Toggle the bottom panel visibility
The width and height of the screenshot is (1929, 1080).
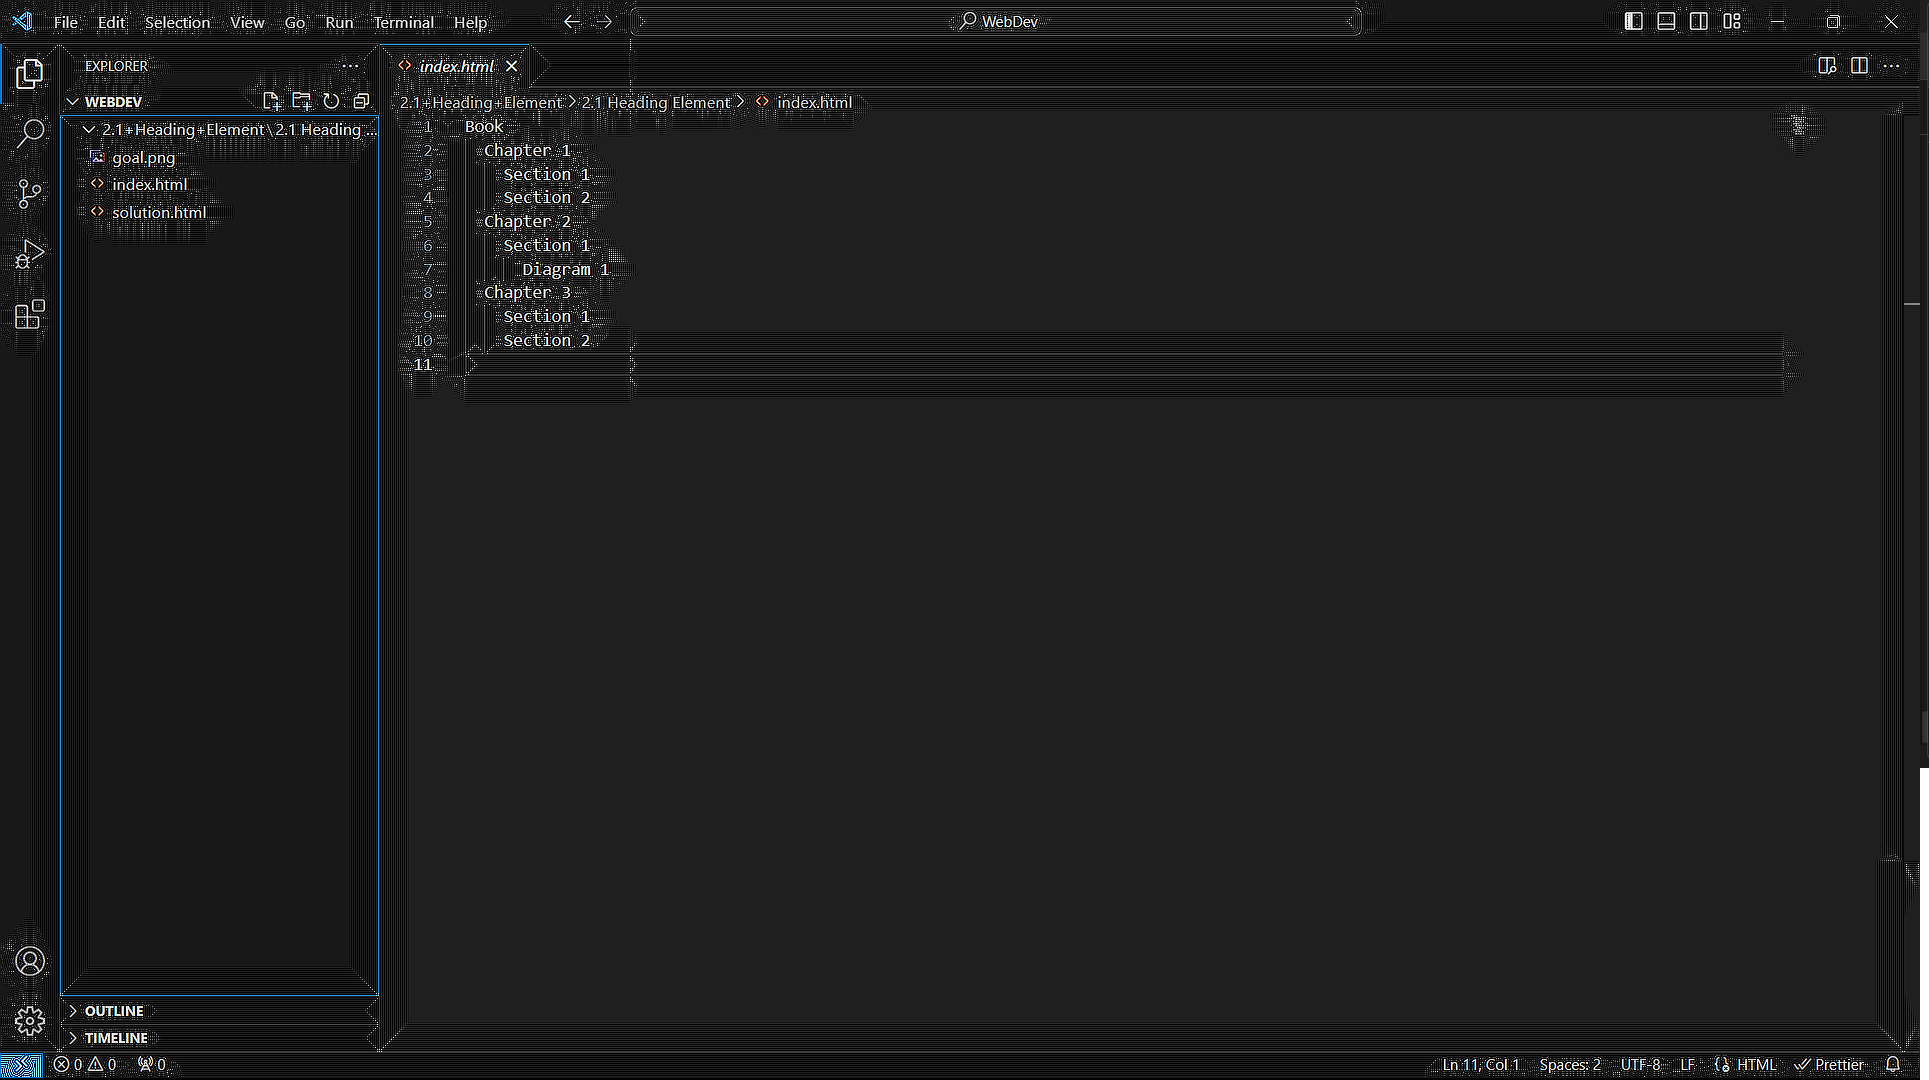(x=1666, y=21)
